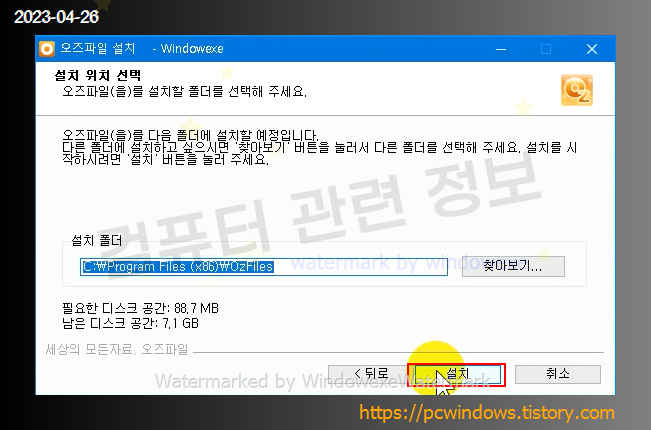Click the 남은 디스크 공간: 7.1 GB text
Viewport: 651px width, 430px height.
(x=130, y=323)
